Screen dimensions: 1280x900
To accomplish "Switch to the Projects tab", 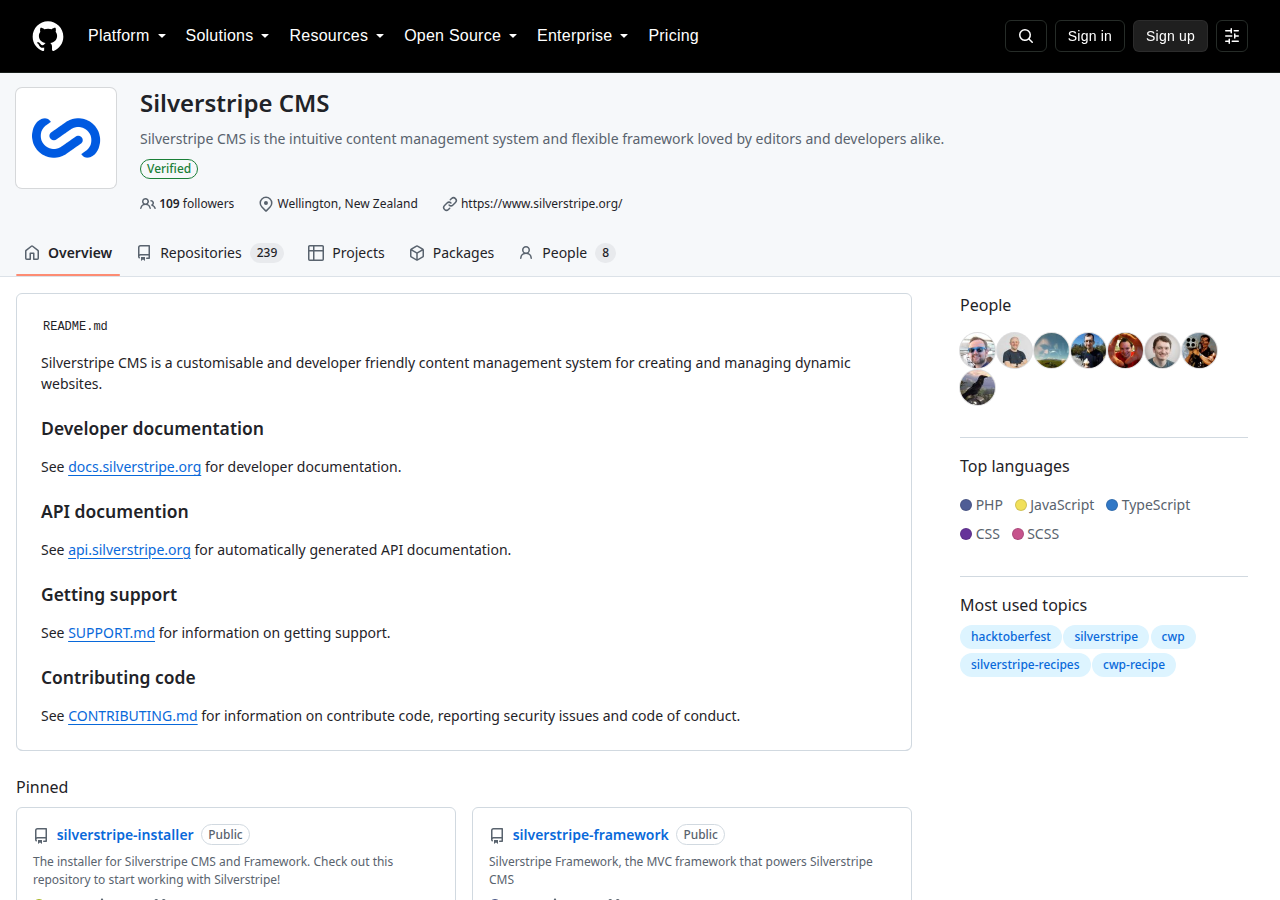I will 346,253.
